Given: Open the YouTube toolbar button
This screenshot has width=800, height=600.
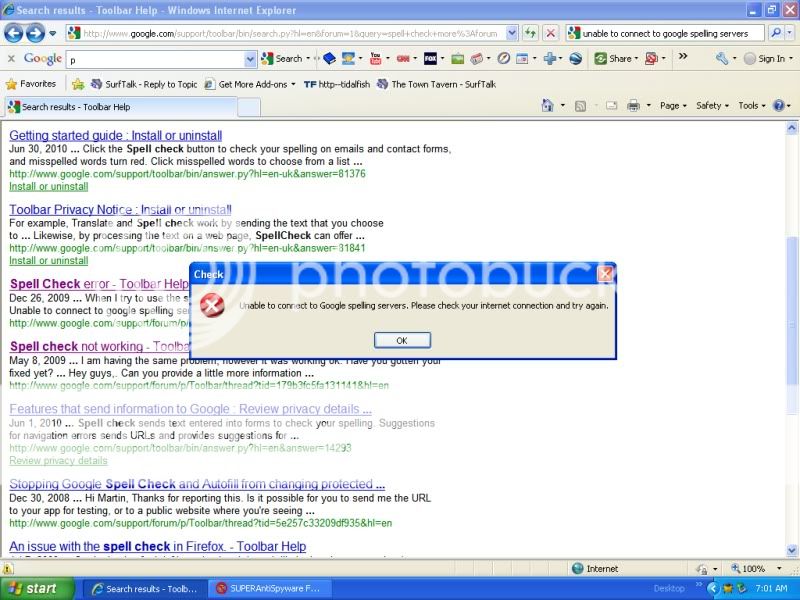Looking at the screenshot, I should pyautogui.click(x=376, y=59).
